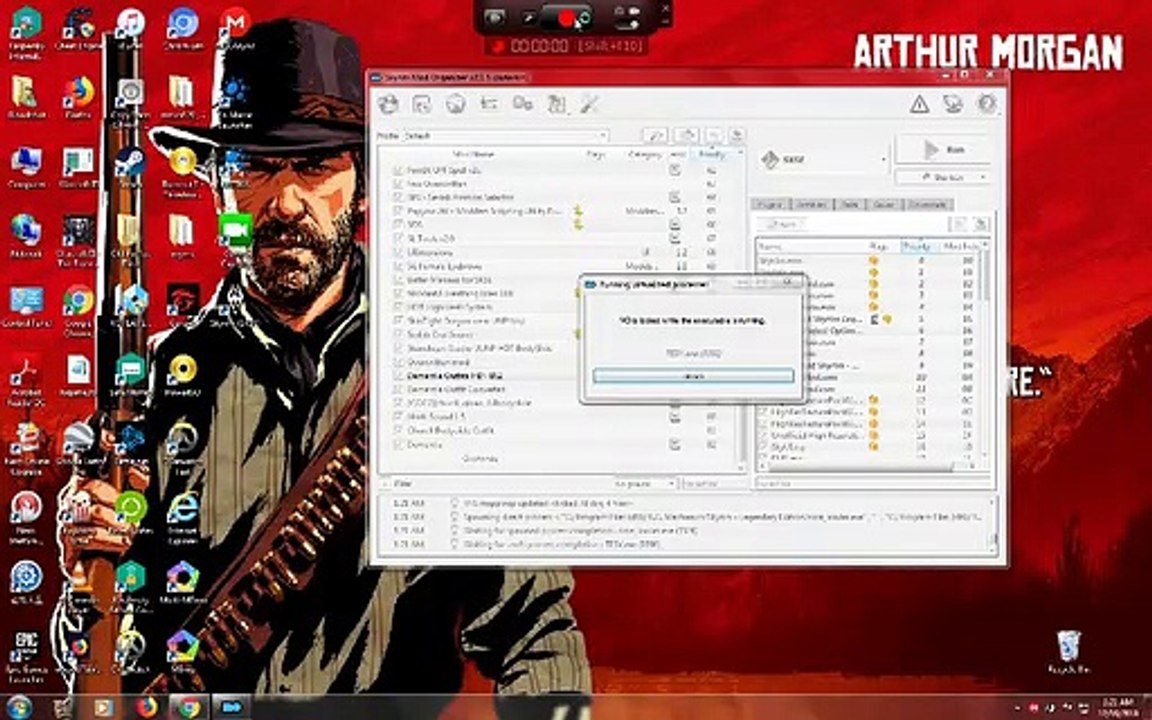Image resolution: width=1152 pixels, height=720 pixels.
Task: Click the Sort button above plugin list
Action: point(781,224)
